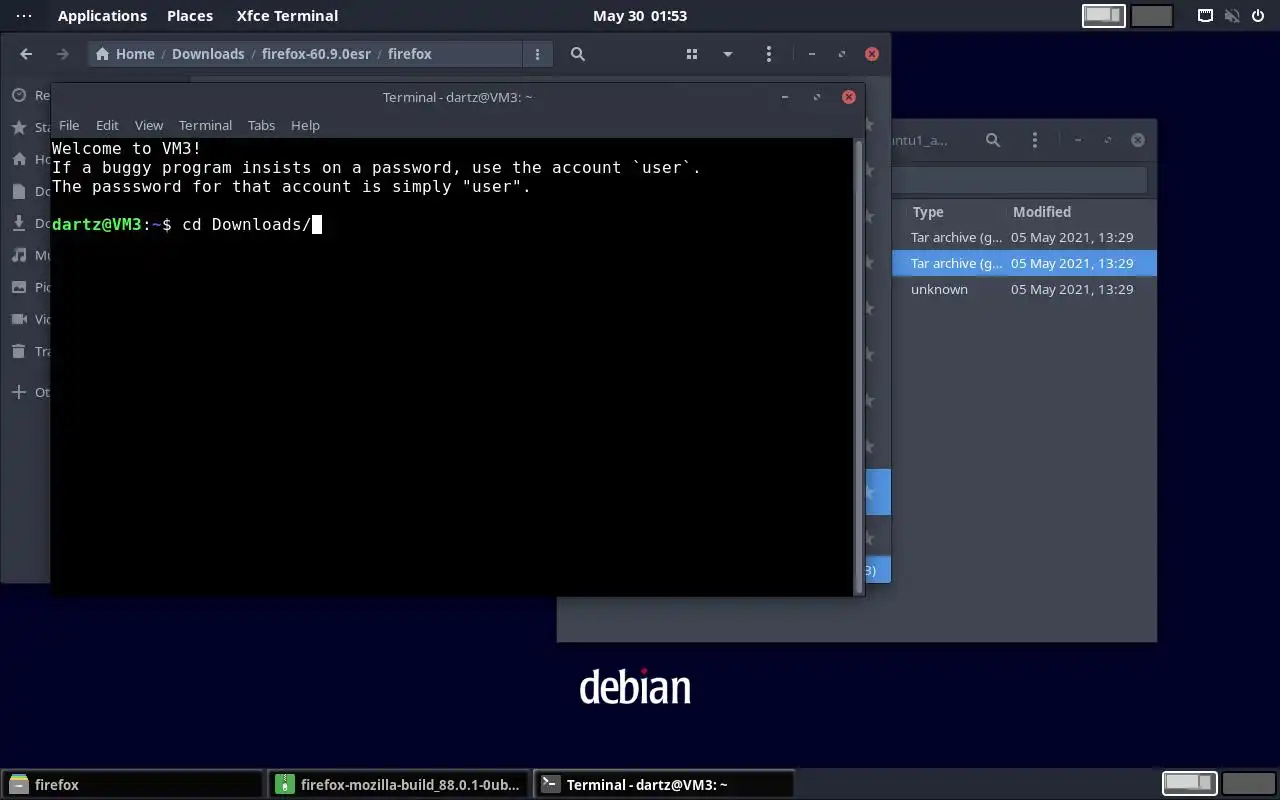Open the Applications menu in top panel
Viewport: 1280px width, 800px height.
click(x=102, y=16)
